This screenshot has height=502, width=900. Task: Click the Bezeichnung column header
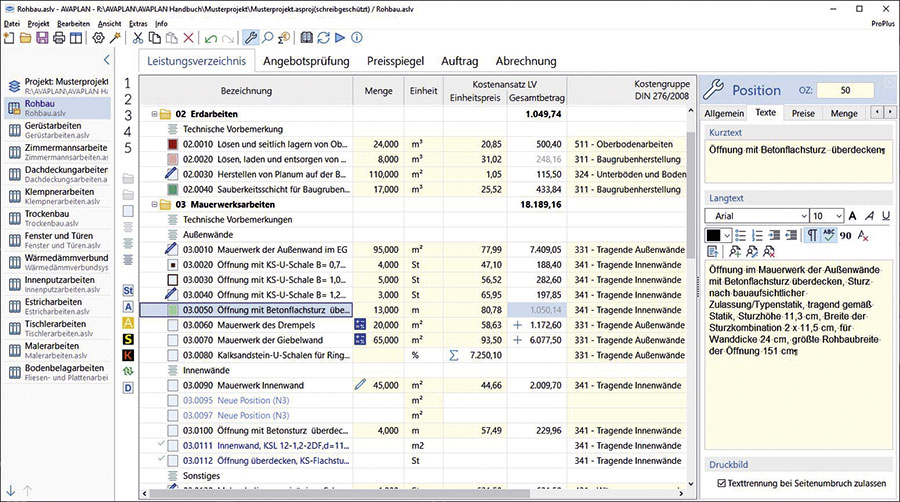246,91
